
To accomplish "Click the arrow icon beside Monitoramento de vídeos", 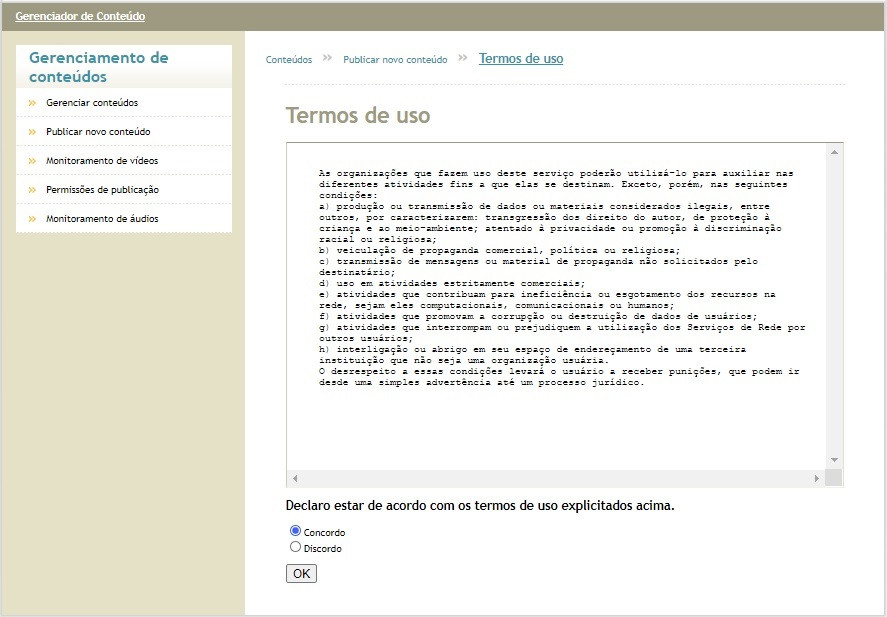I will 32,161.
